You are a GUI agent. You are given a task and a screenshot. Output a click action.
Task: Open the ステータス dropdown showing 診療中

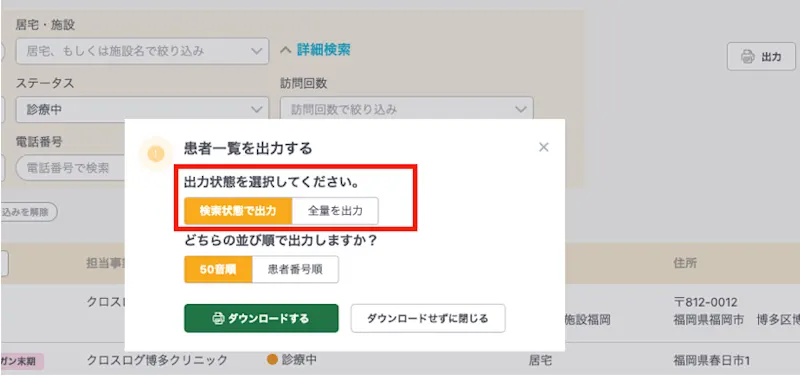(142, 109)
